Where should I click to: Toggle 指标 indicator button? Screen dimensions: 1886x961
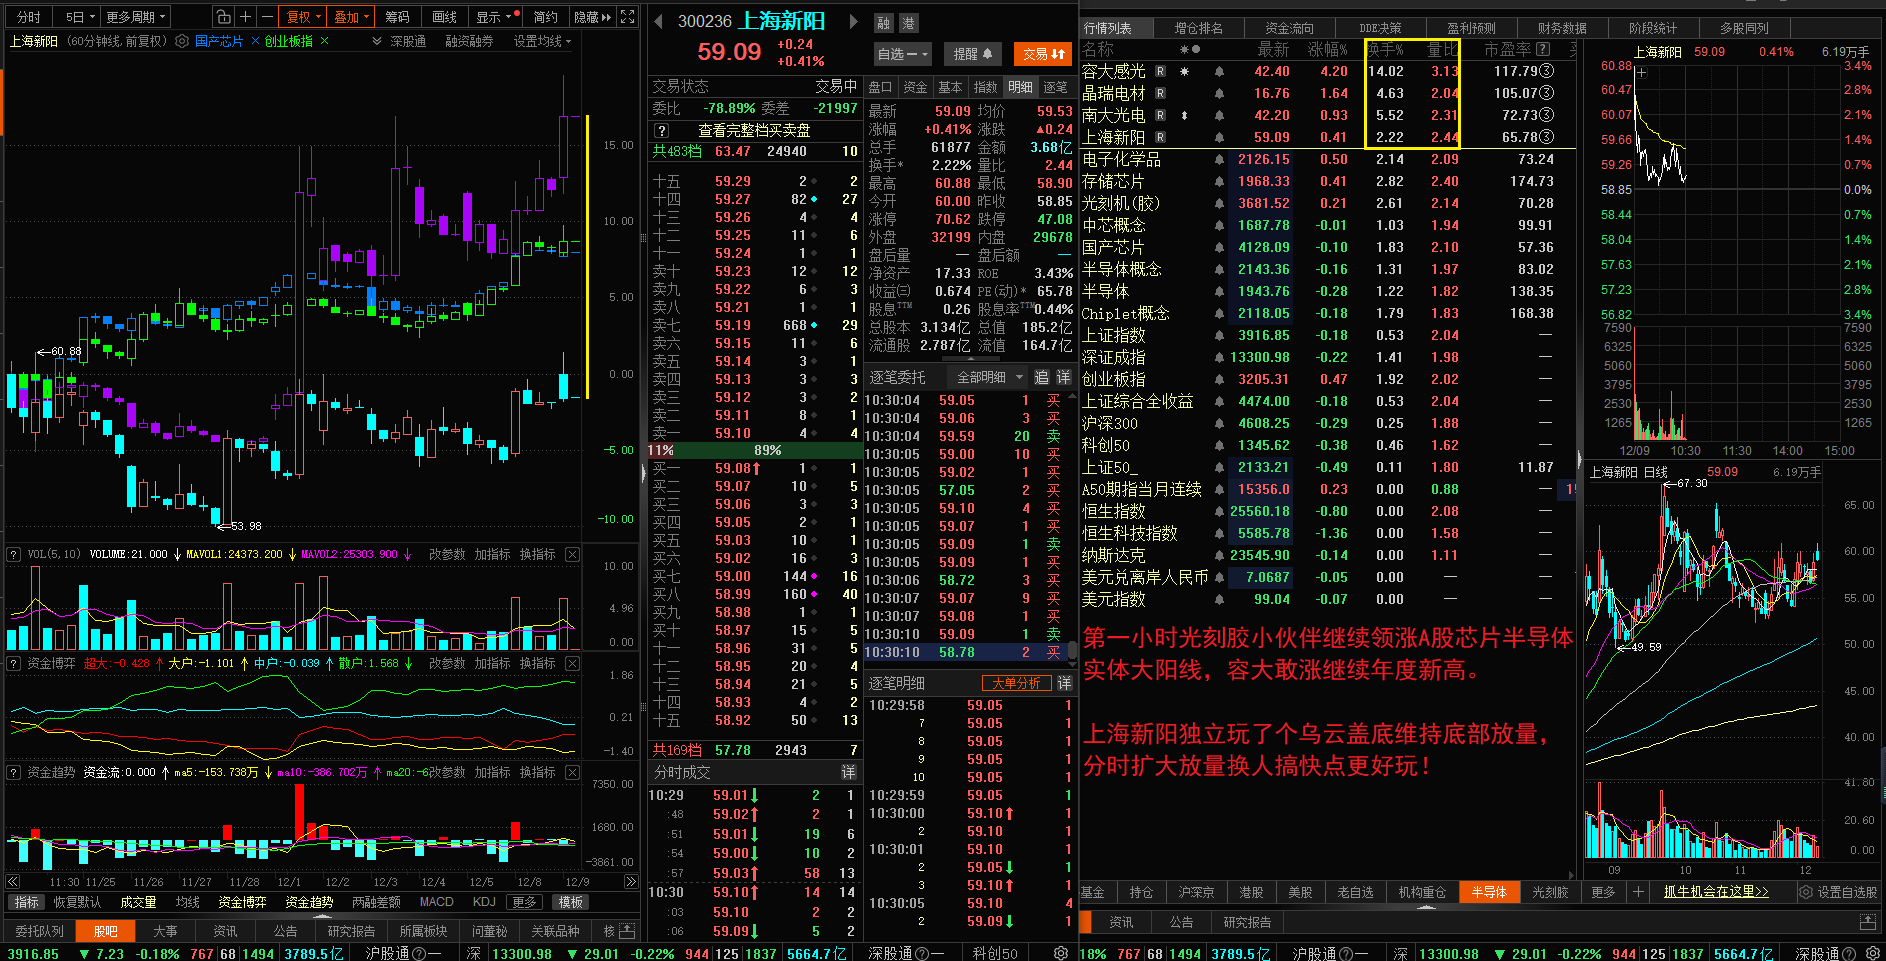tap(26, 902)
